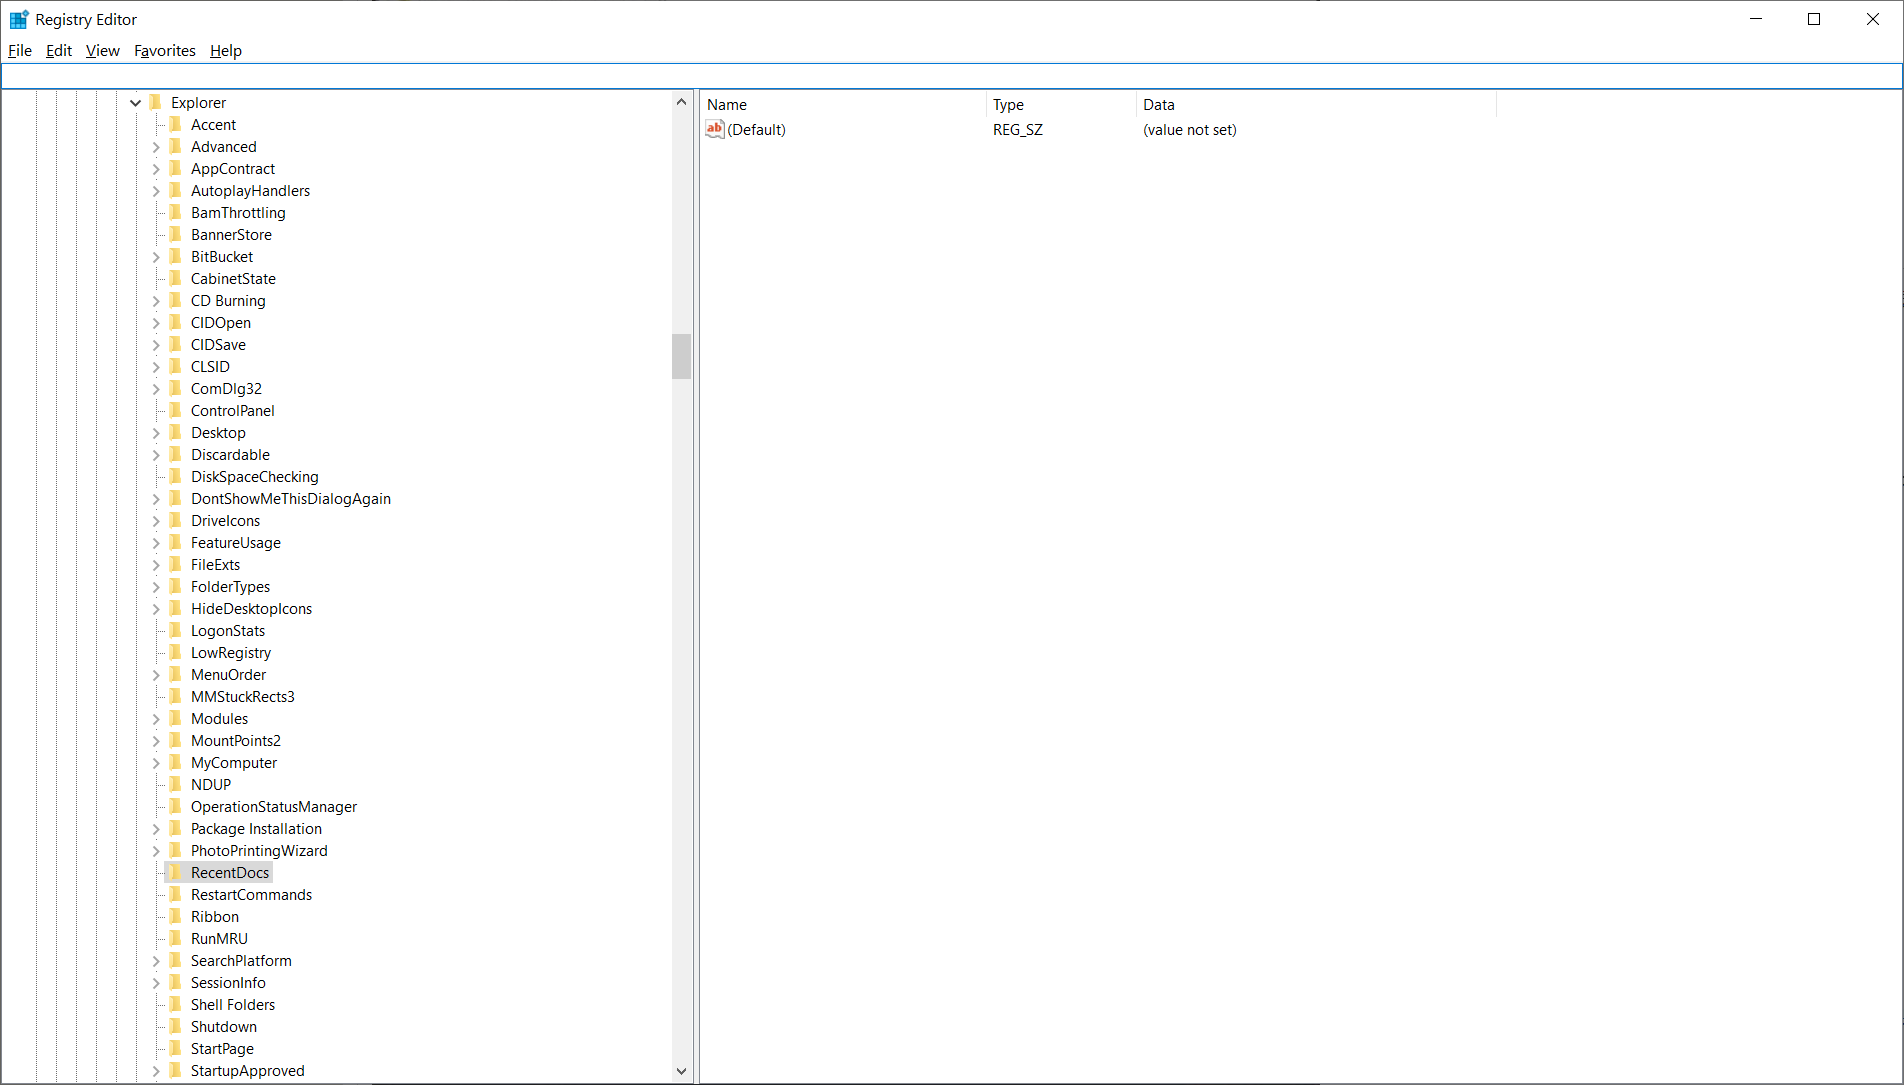This screenshot has height=1085, width=1904.
Task: Expand the StartupApproved key
Action: 156,1071
